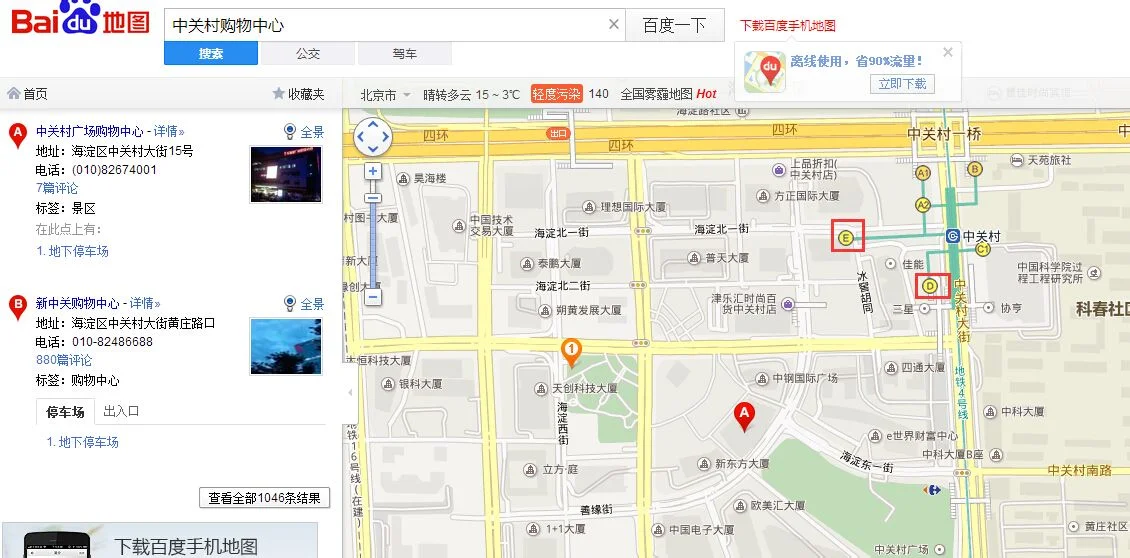Click the red B marker in result list
This screenshot has width=1130, height=558.
pos(17,306)
